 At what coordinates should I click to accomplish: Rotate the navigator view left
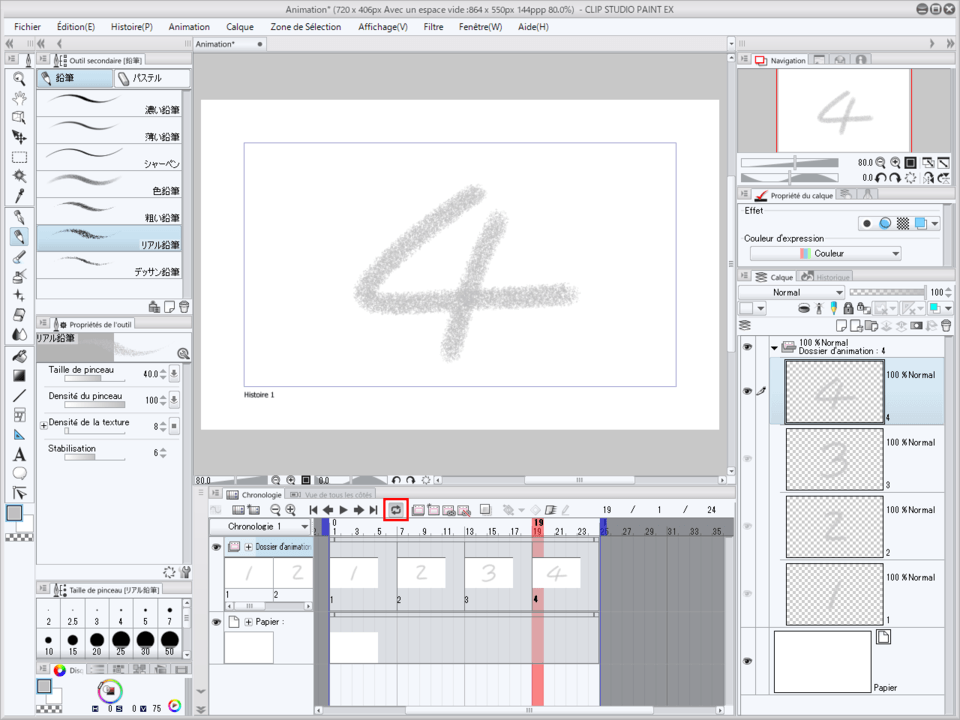tap(880, 178)
